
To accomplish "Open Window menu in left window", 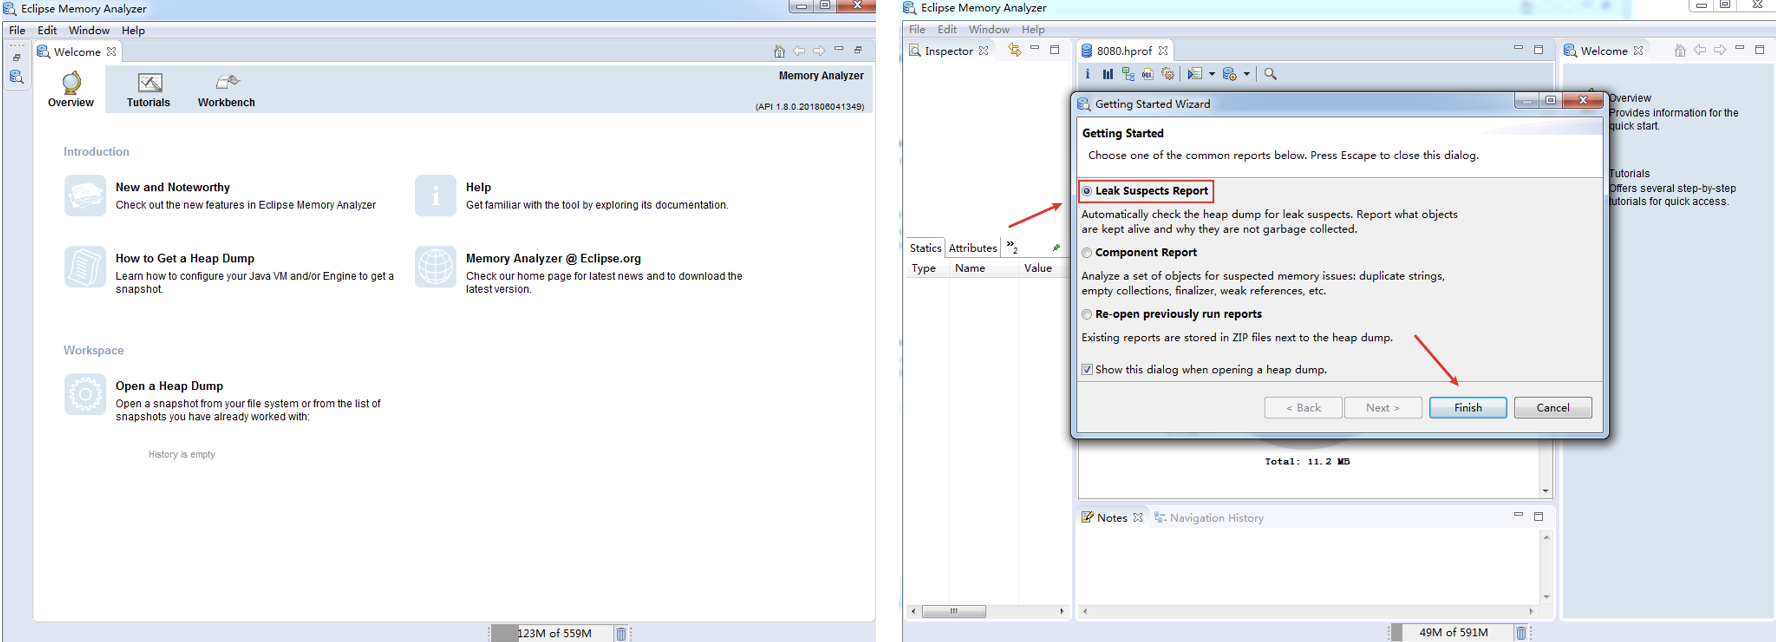I will (x=89, y=31).
